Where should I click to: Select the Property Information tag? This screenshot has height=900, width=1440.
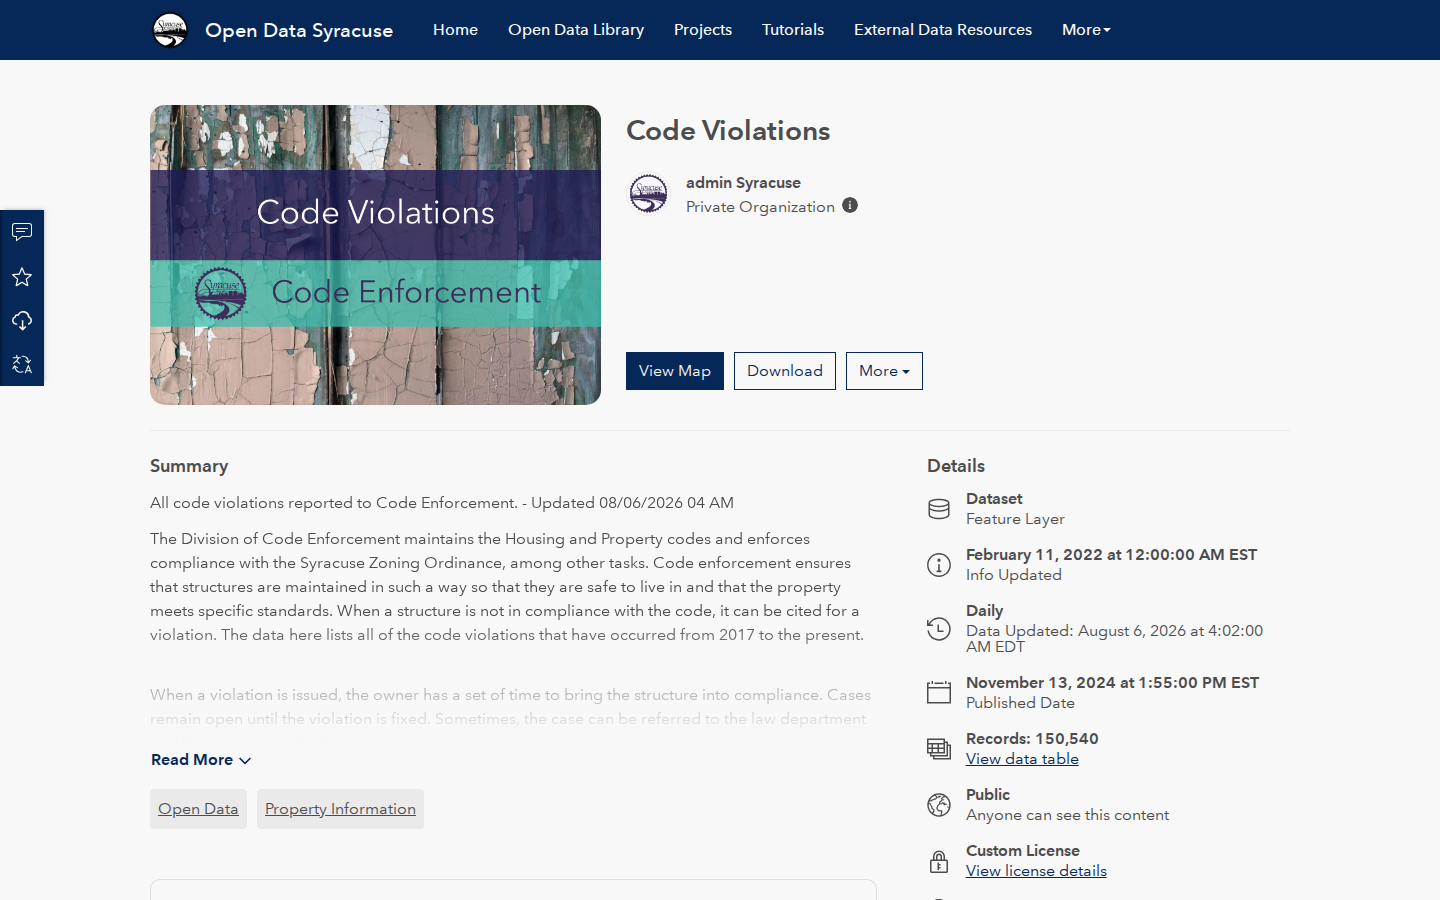click(x=340, y=809)
